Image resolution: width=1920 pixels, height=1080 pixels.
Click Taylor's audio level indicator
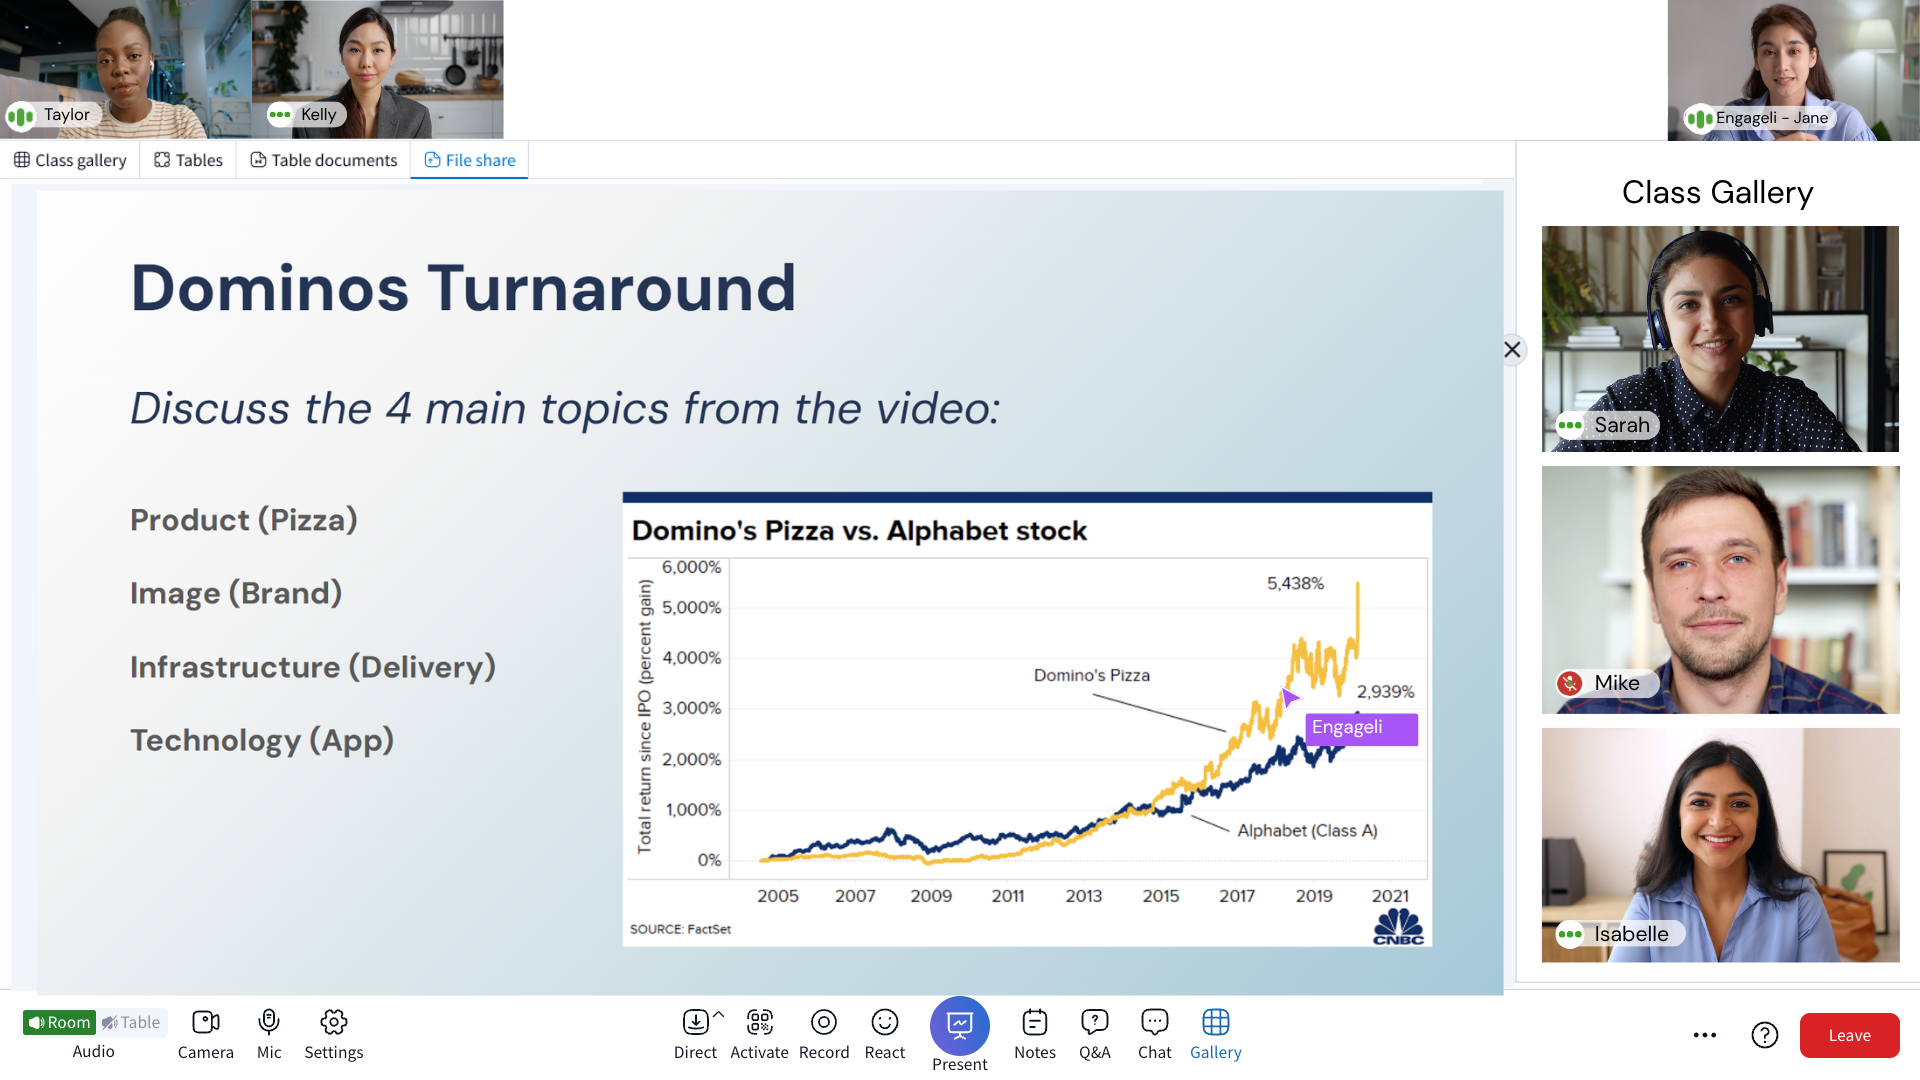21,116
